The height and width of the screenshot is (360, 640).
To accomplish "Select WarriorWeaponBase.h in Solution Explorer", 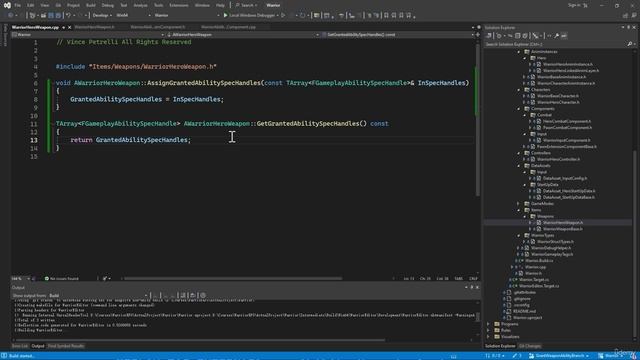I will click(x=562, y=229).
